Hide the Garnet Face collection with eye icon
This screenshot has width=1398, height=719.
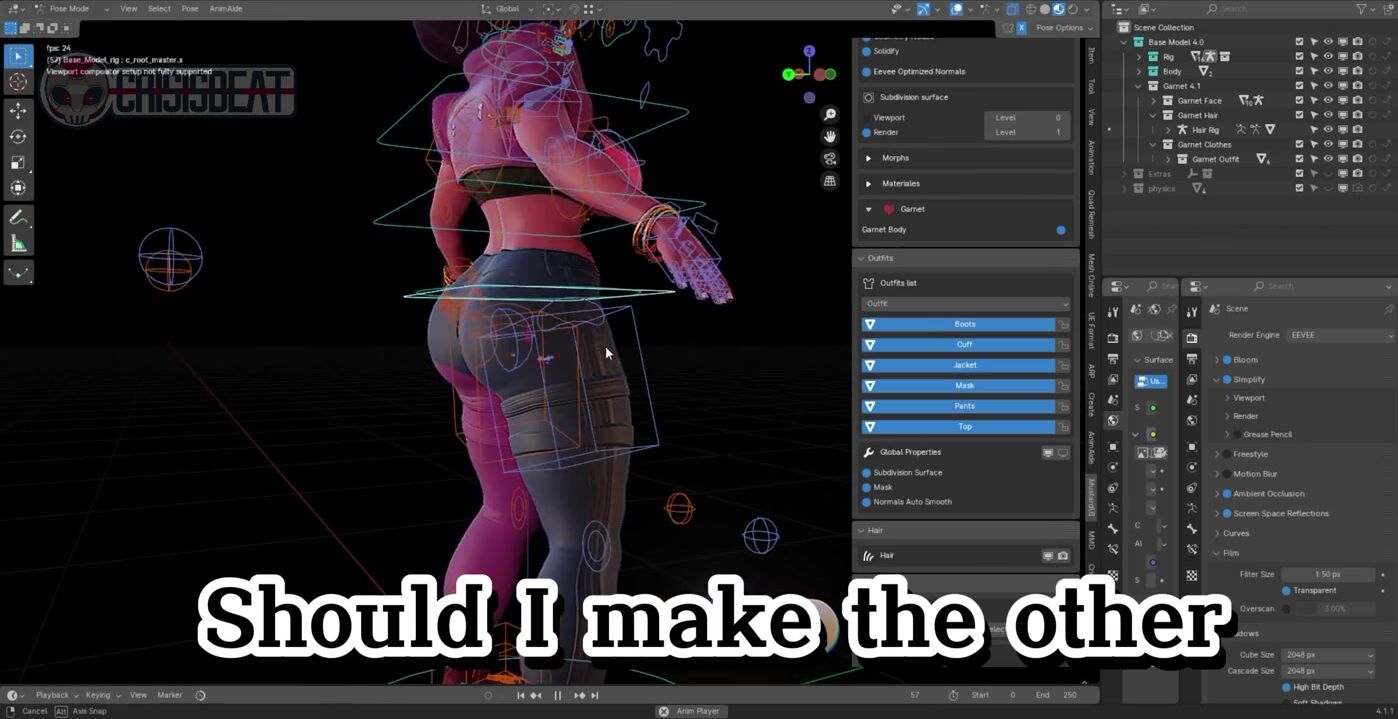click(1328, 101)
